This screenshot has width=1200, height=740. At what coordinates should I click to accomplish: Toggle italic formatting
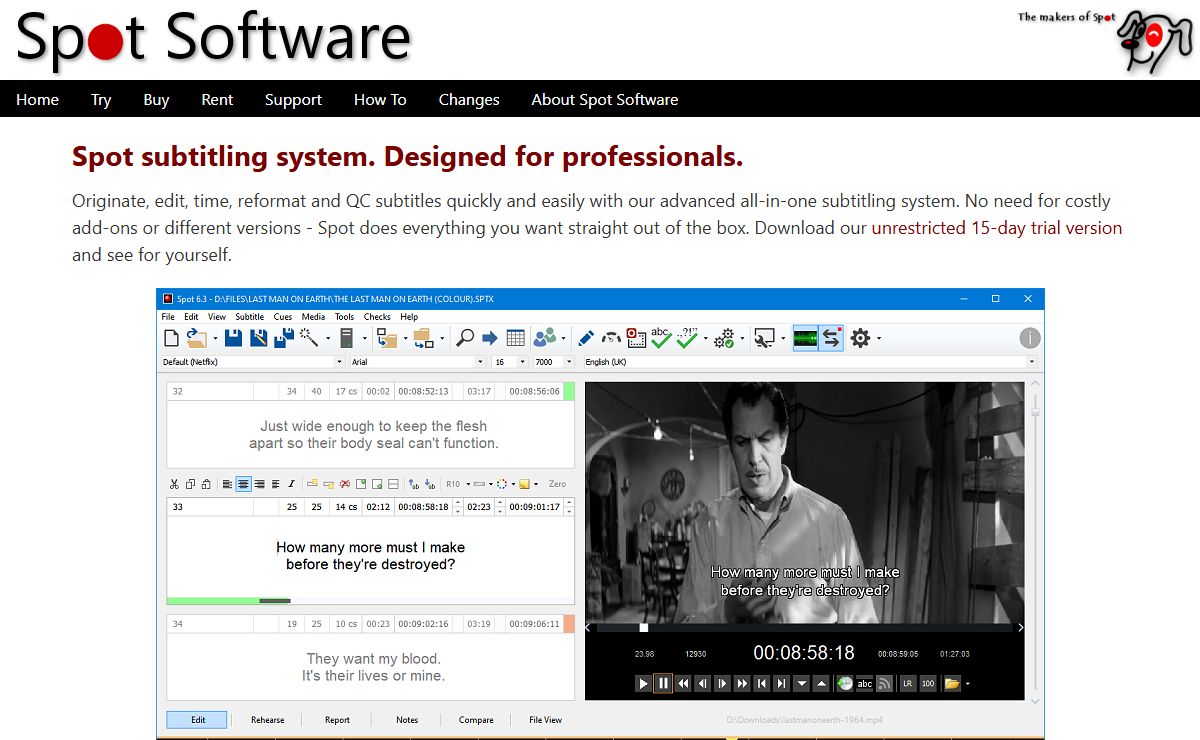(x=291, y=484)
